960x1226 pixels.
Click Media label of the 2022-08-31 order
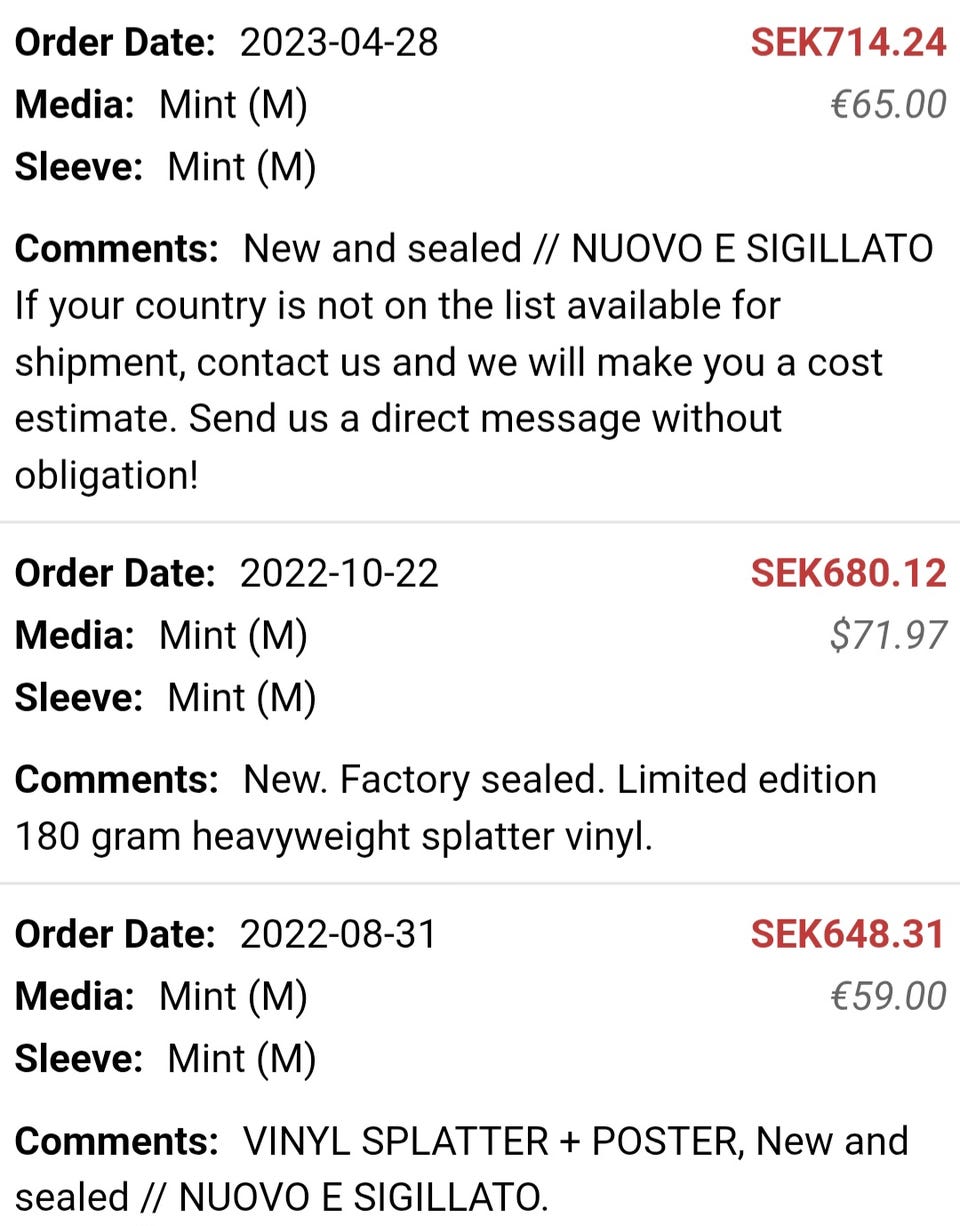[x=75, y=996]
